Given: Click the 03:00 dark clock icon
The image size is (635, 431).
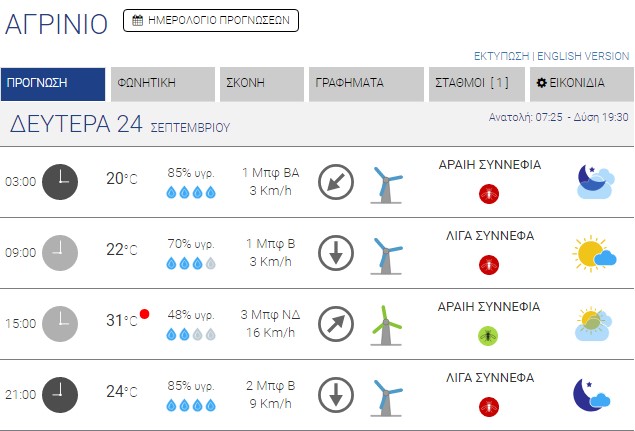Looking at the screenshot, I should click(x=60, y=181).
